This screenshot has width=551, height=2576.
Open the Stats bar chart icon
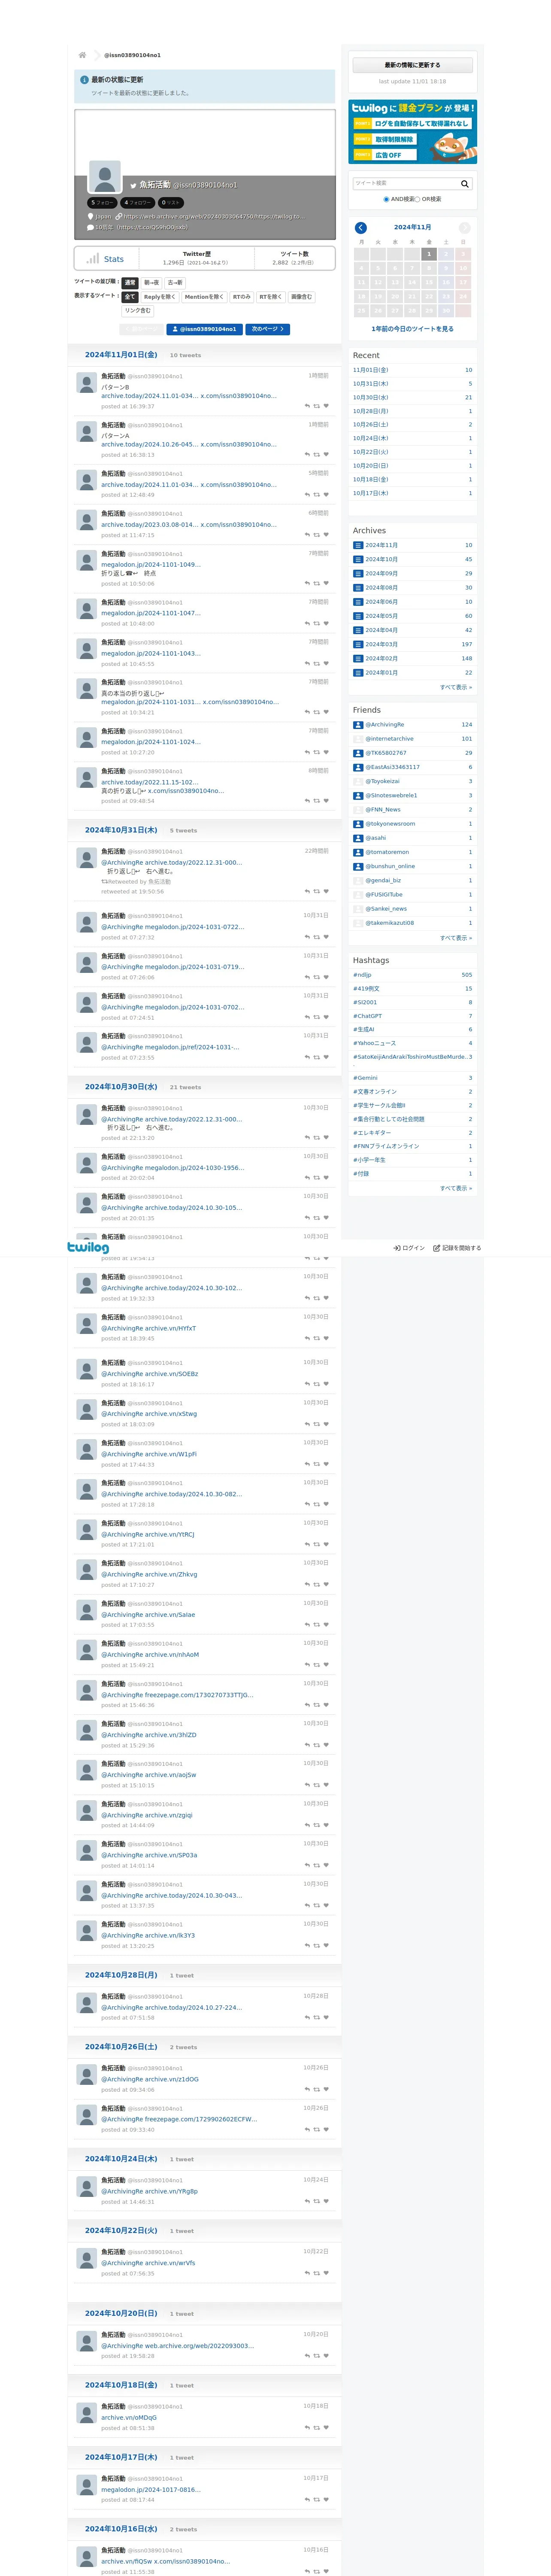pyautogui.click(x=93, y=259)
